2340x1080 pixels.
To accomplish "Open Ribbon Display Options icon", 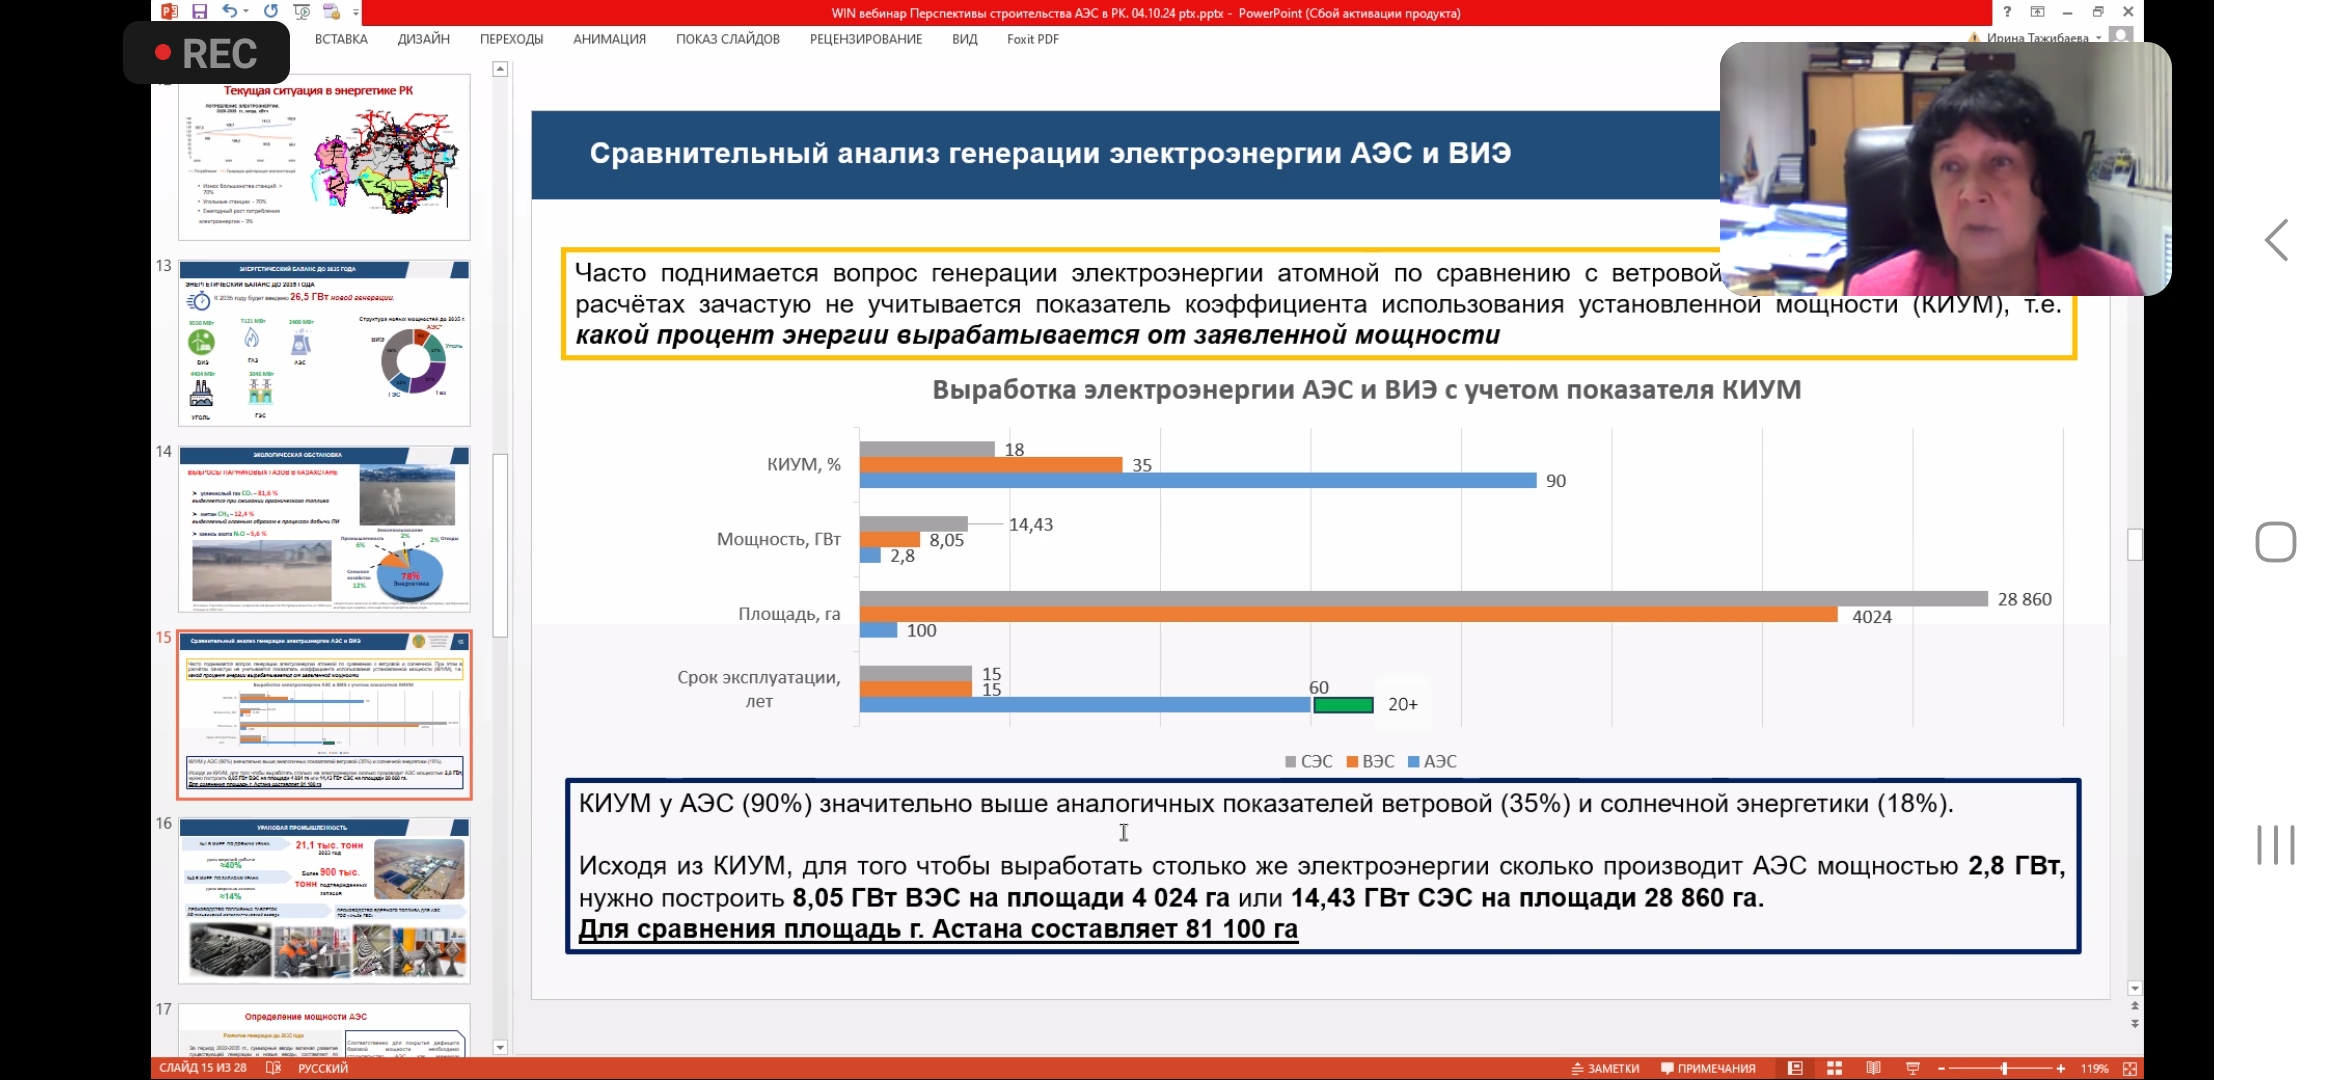I will pyautogui.click(x=2037, y=12).
